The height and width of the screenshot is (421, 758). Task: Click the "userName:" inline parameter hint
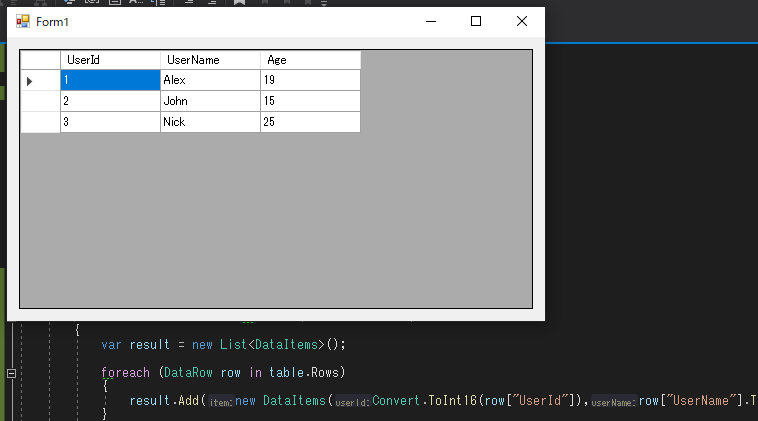[613, 402]
